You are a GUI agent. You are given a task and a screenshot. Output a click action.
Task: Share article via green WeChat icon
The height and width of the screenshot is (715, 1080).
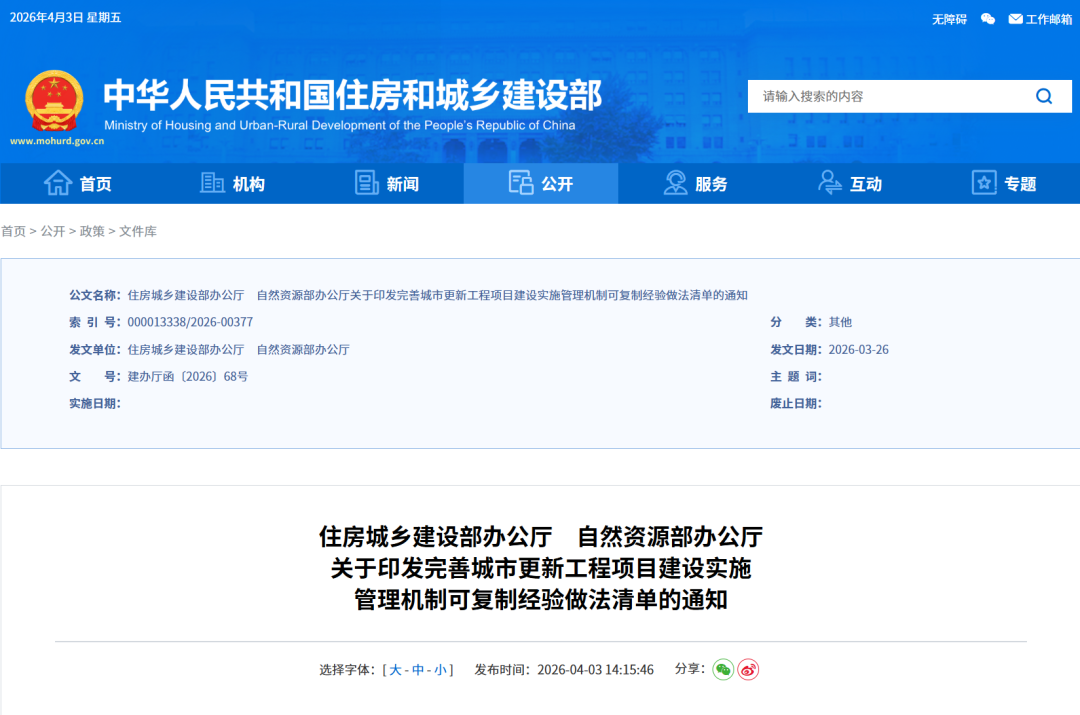point(723,670)
